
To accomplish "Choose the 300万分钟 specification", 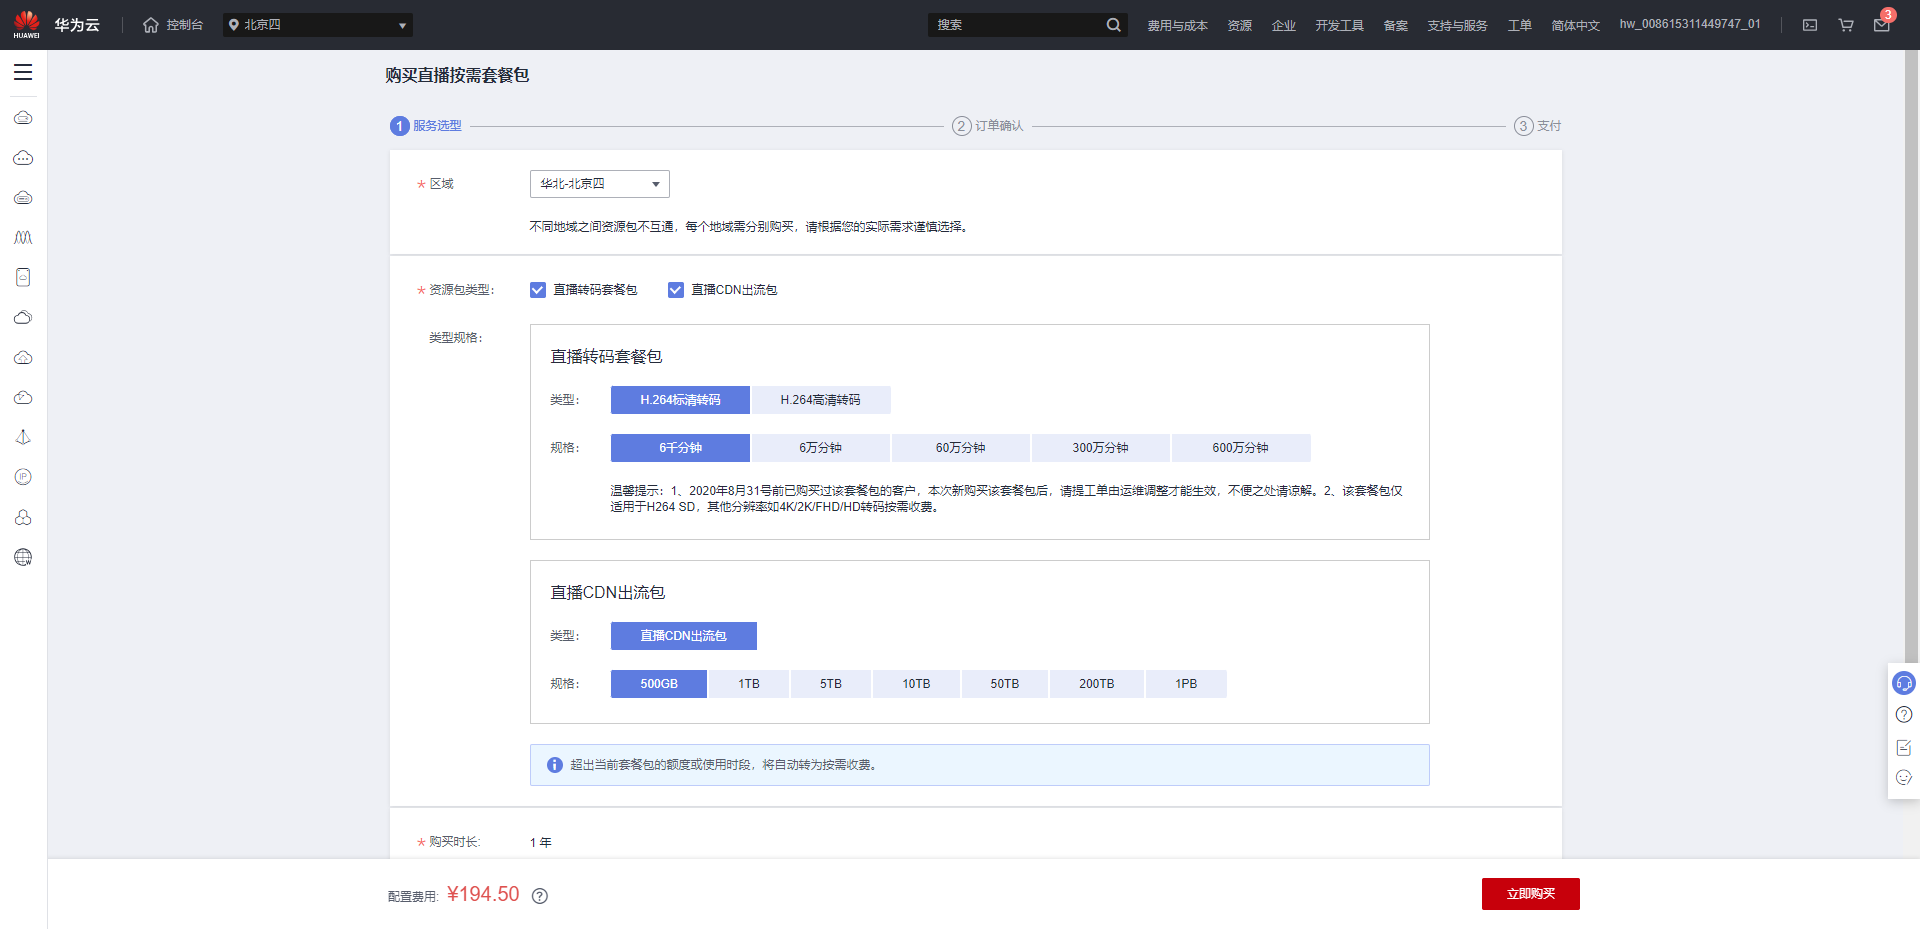I will coord(1101,448).
